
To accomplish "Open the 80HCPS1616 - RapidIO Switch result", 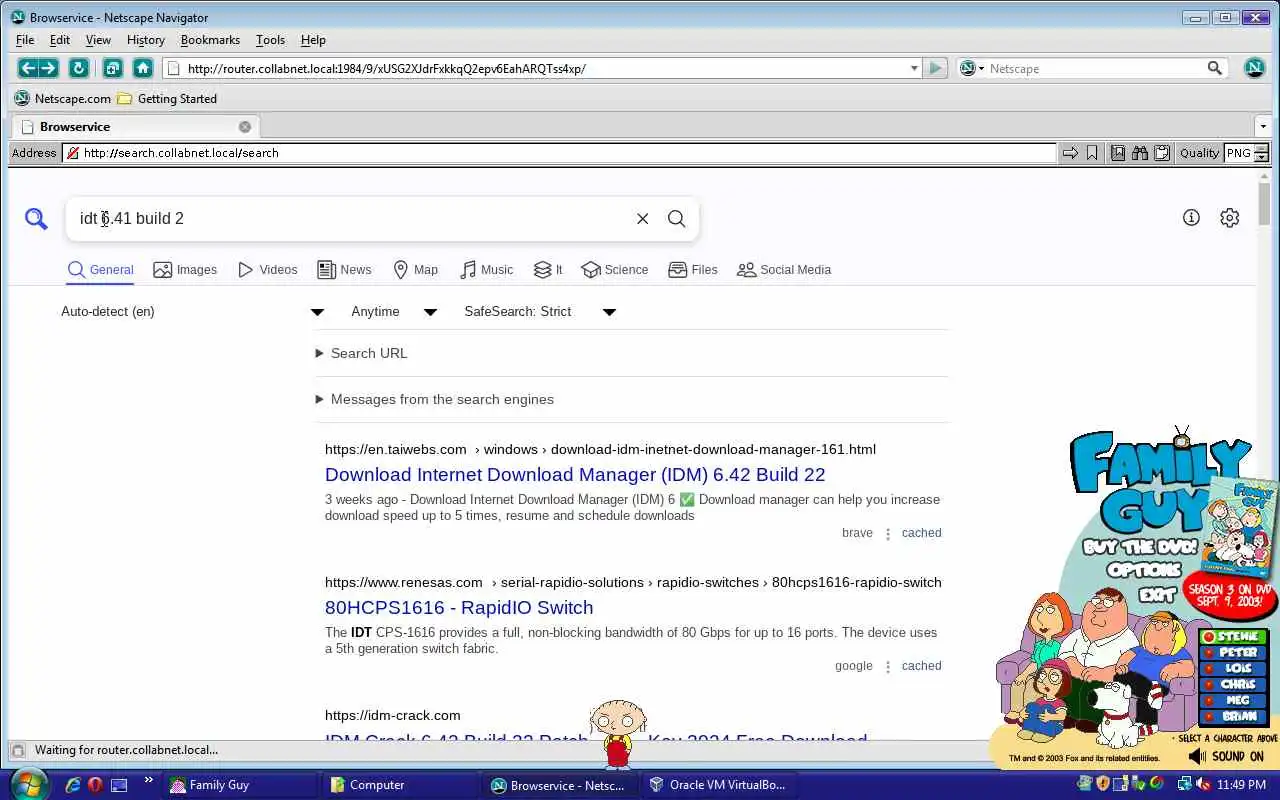I will (459, 608).
